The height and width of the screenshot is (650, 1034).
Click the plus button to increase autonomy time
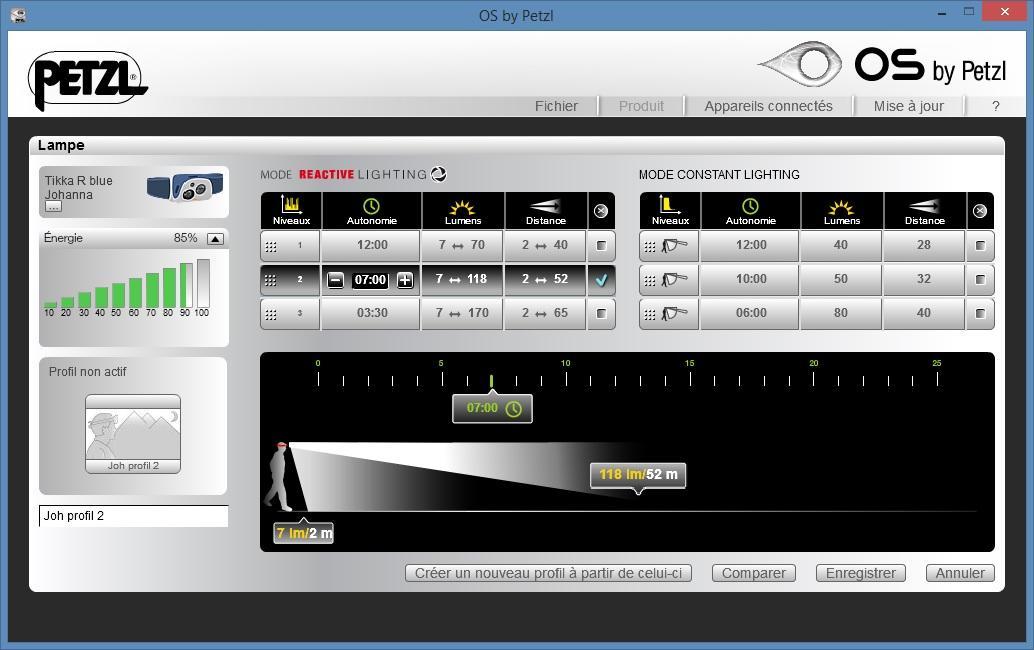coord(404,280)
